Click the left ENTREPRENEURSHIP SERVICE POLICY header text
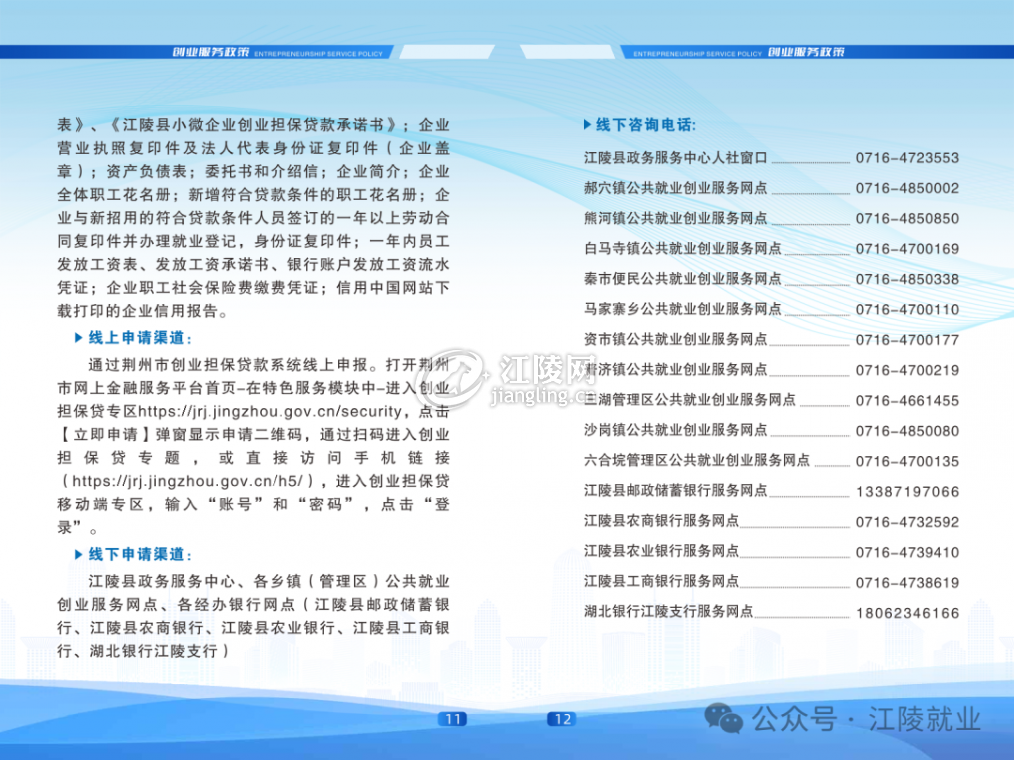Image resolution: width=1014 pixels, height=760 pixels. coord(318,54)
